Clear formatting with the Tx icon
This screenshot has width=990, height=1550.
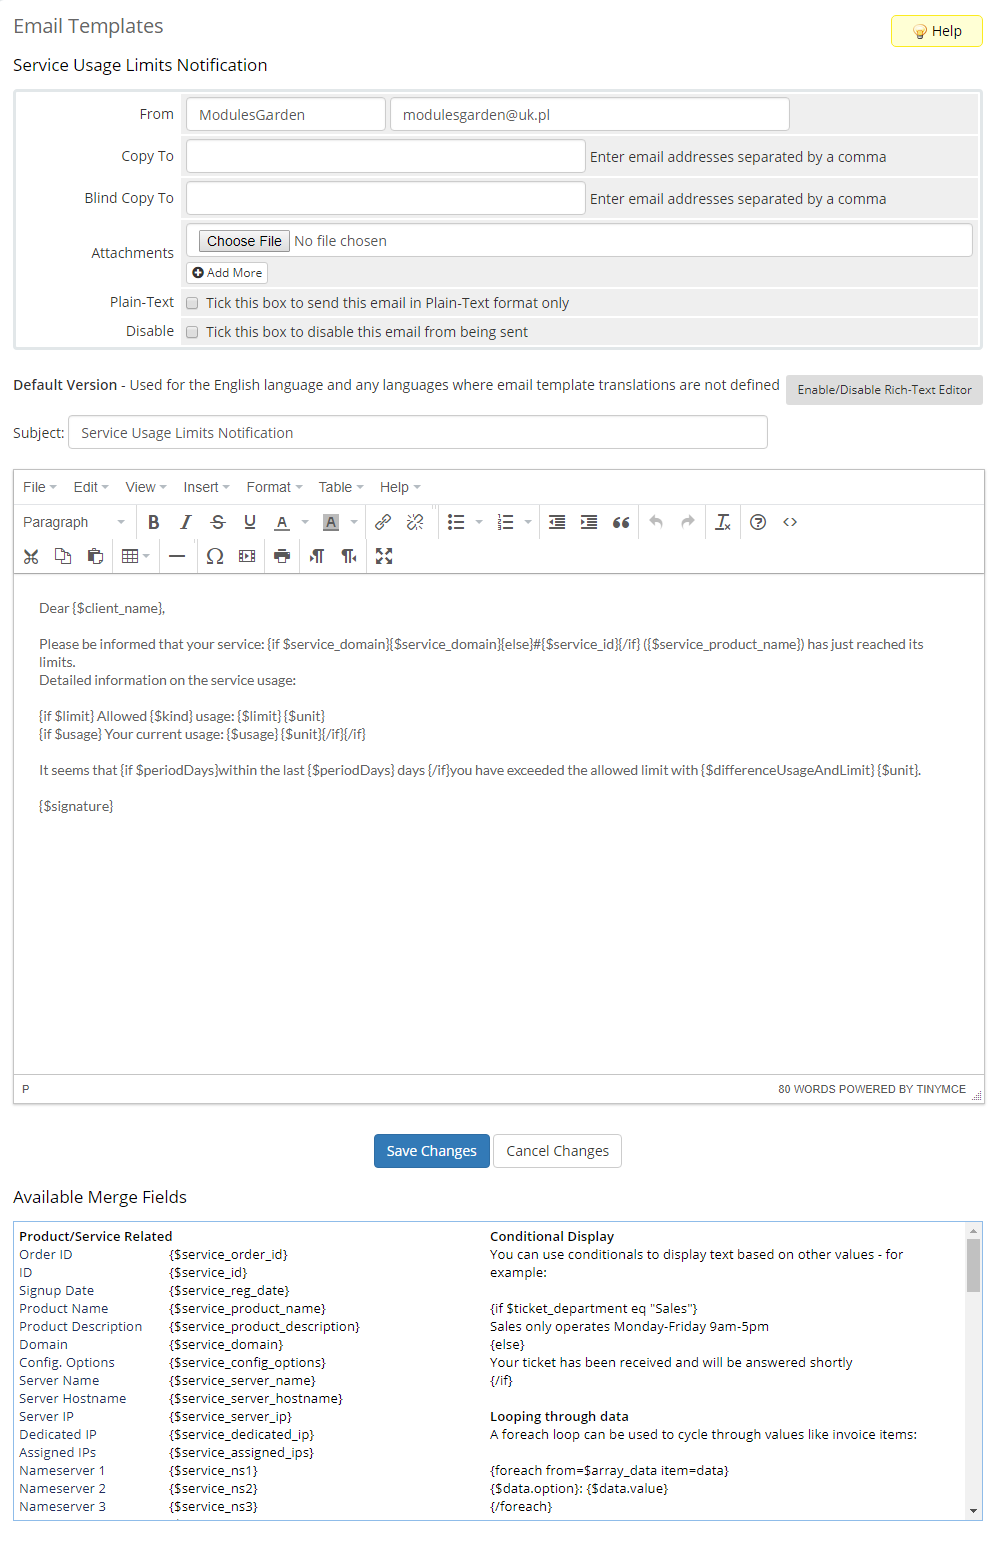pyautogui.click(x=723, y=522)
